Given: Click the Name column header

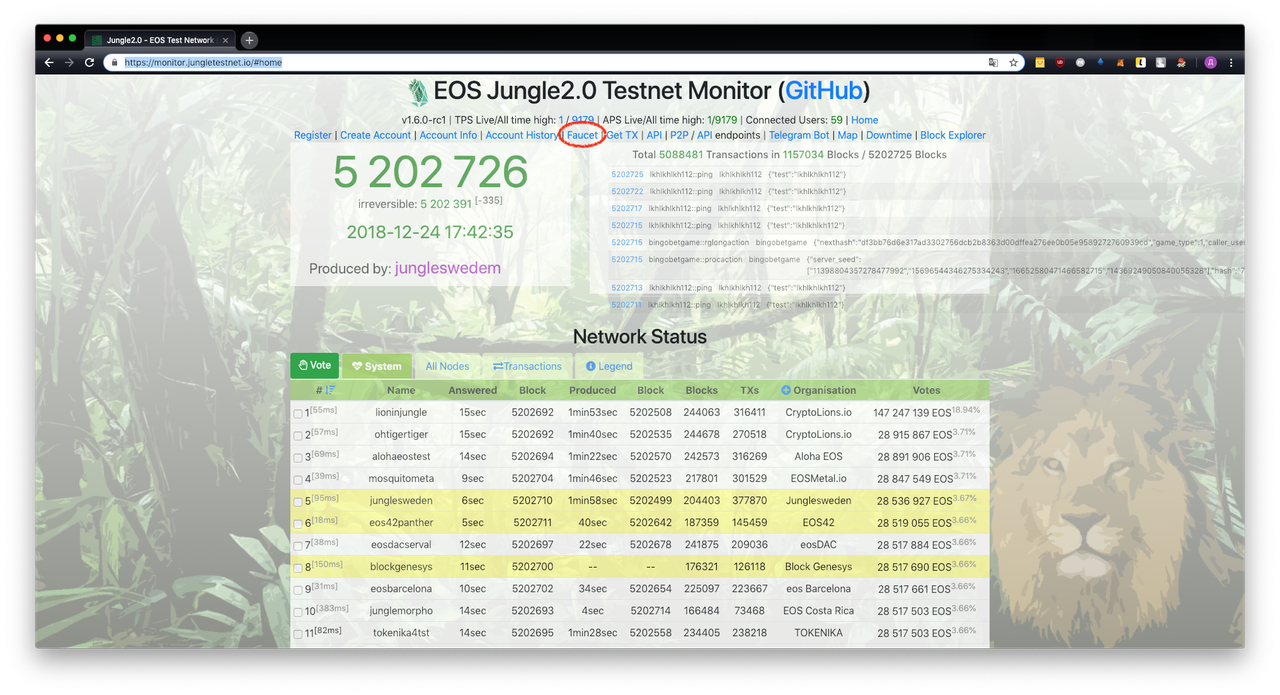Looking at the screenshot, I should pyautogui.click(x=401, y=390).
